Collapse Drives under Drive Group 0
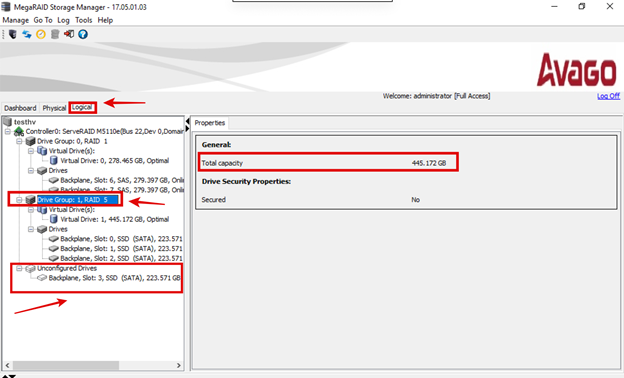624x378 pixels. click(31, 171)
